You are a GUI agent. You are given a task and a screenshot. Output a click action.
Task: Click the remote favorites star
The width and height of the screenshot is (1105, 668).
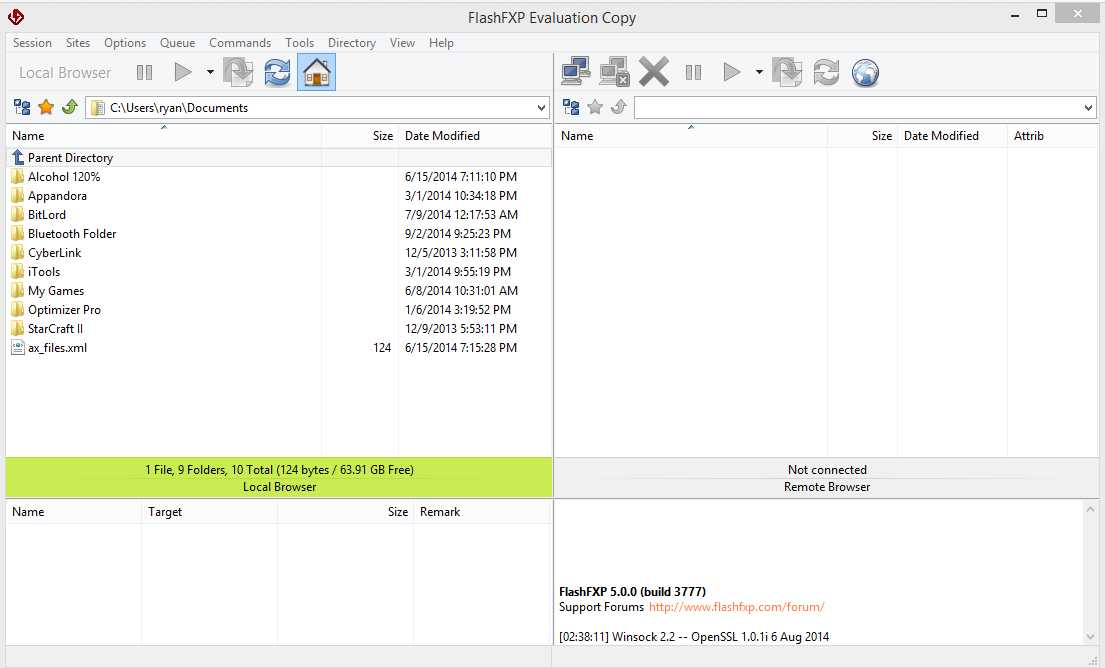click(x=595, y=107)
